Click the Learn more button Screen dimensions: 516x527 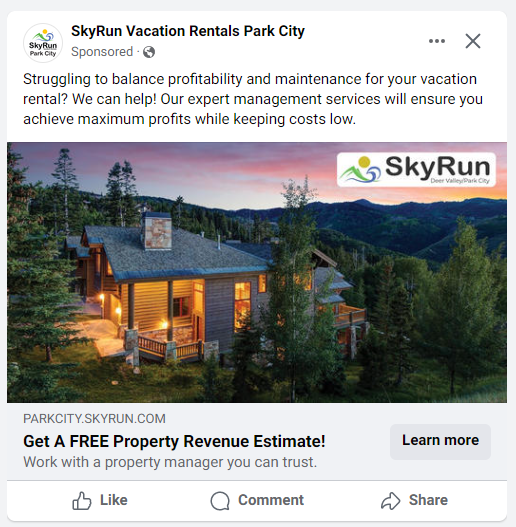coord(440,441)
